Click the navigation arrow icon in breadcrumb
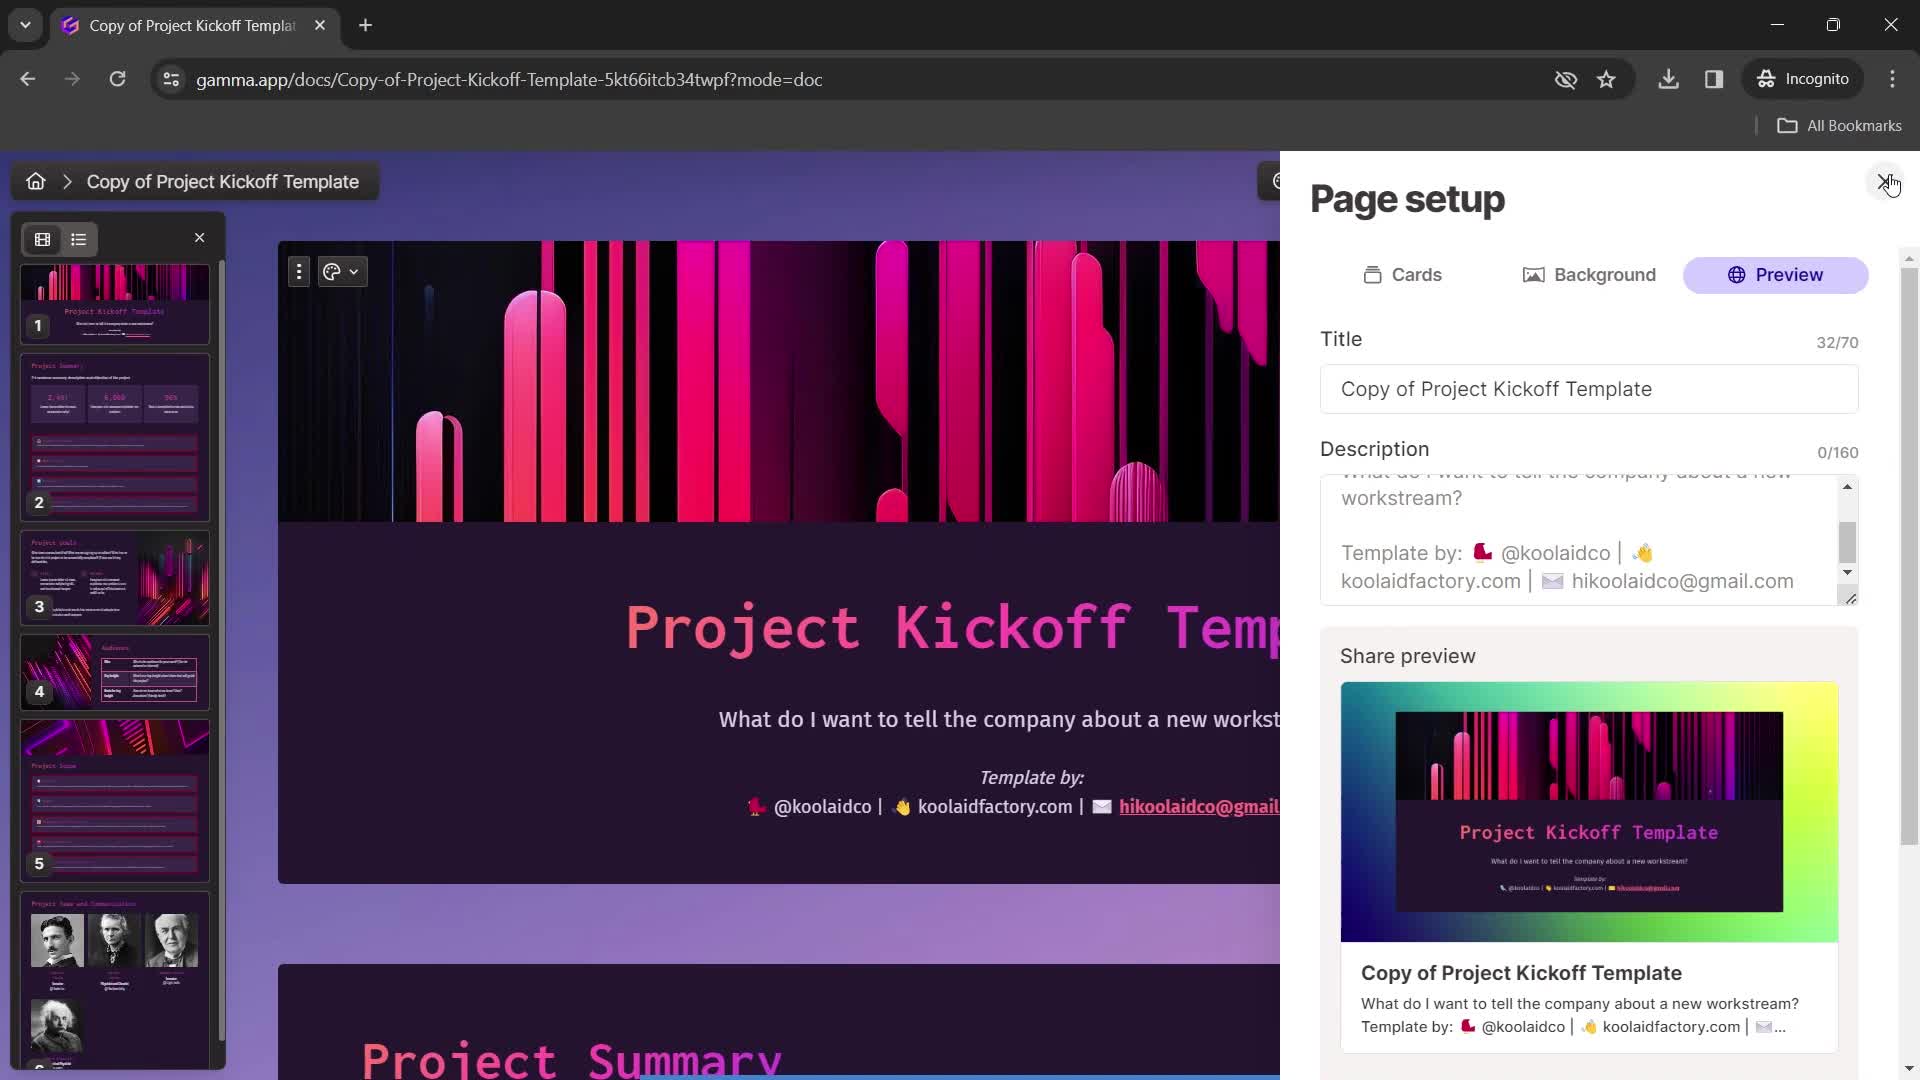Image resolution: width=1920 pixels, height=1080 pixels. (66, 181)
